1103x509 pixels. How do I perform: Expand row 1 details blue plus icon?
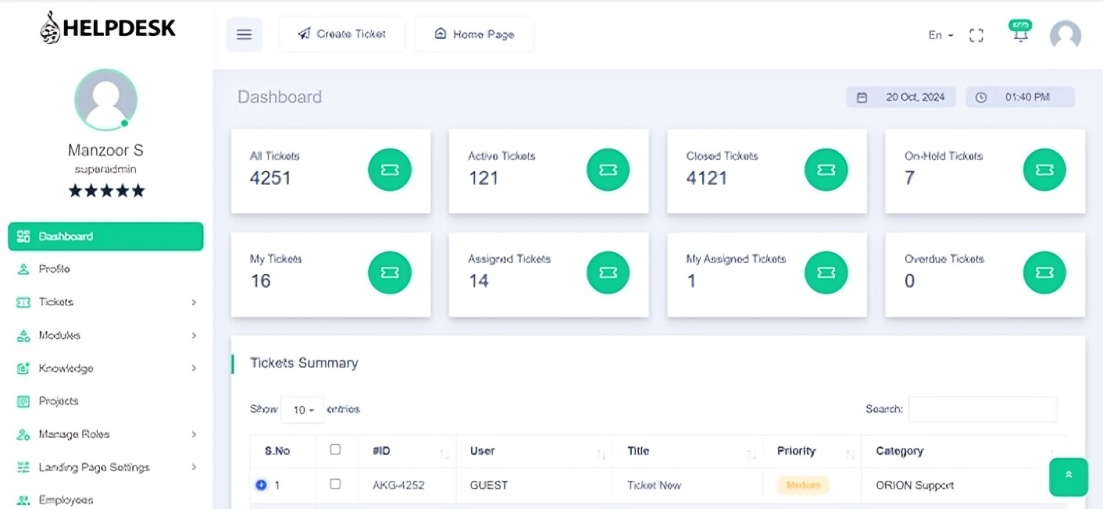261,484
